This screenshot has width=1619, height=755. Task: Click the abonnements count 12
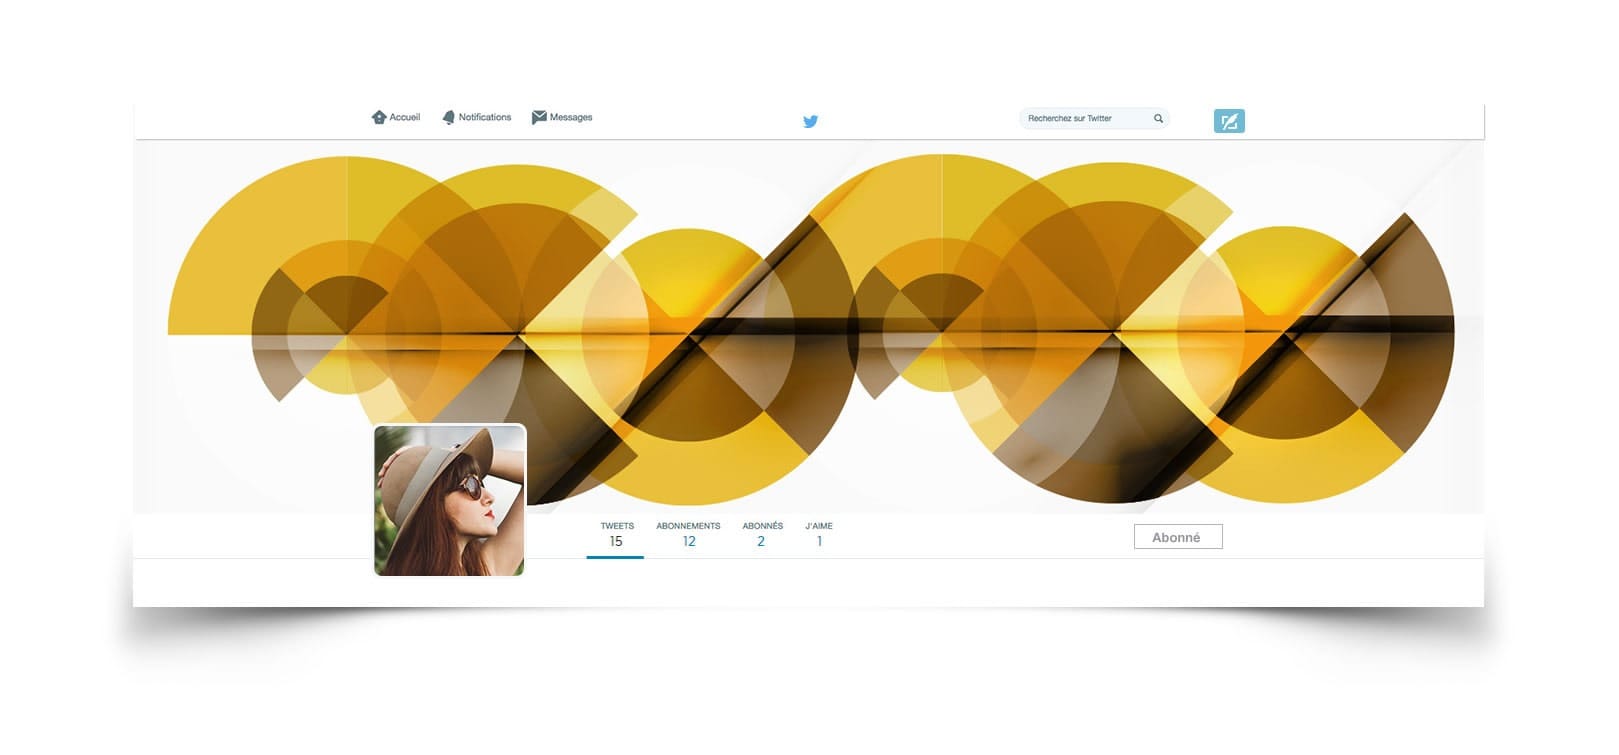point(689,541)
